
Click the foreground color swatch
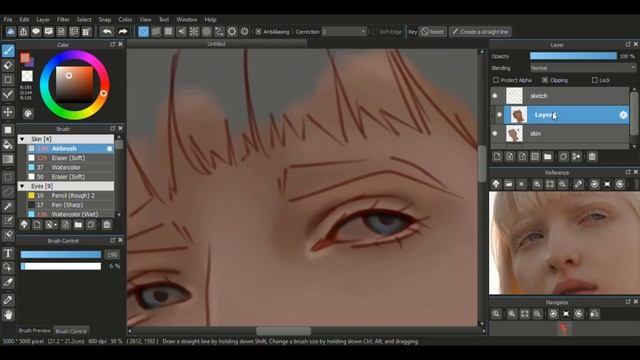coord(25,58)
